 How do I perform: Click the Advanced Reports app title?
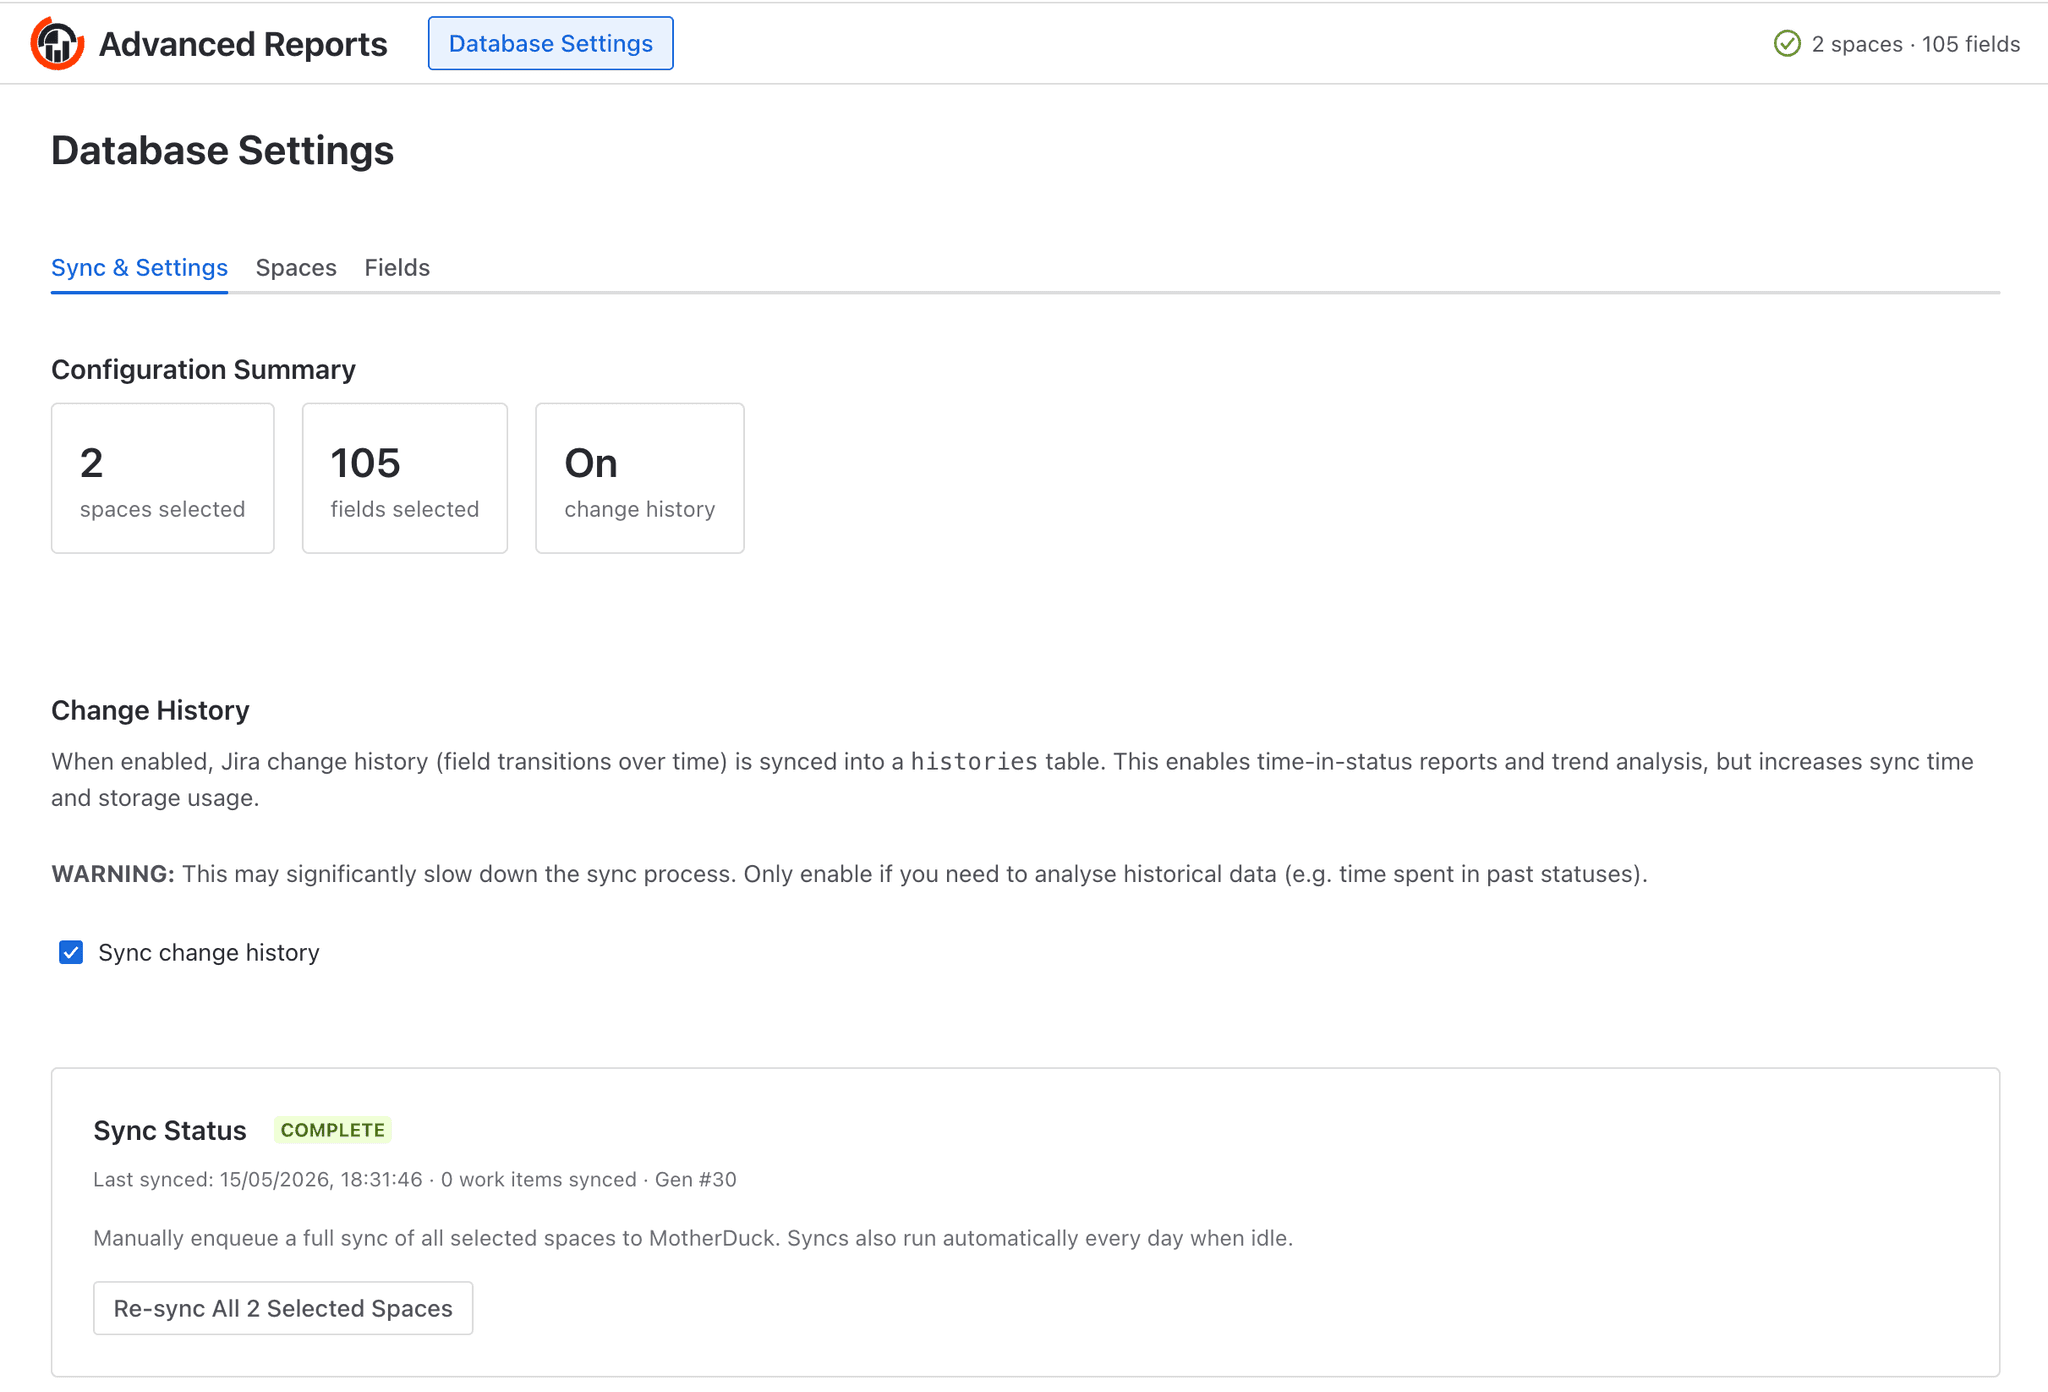pos(243,44)
